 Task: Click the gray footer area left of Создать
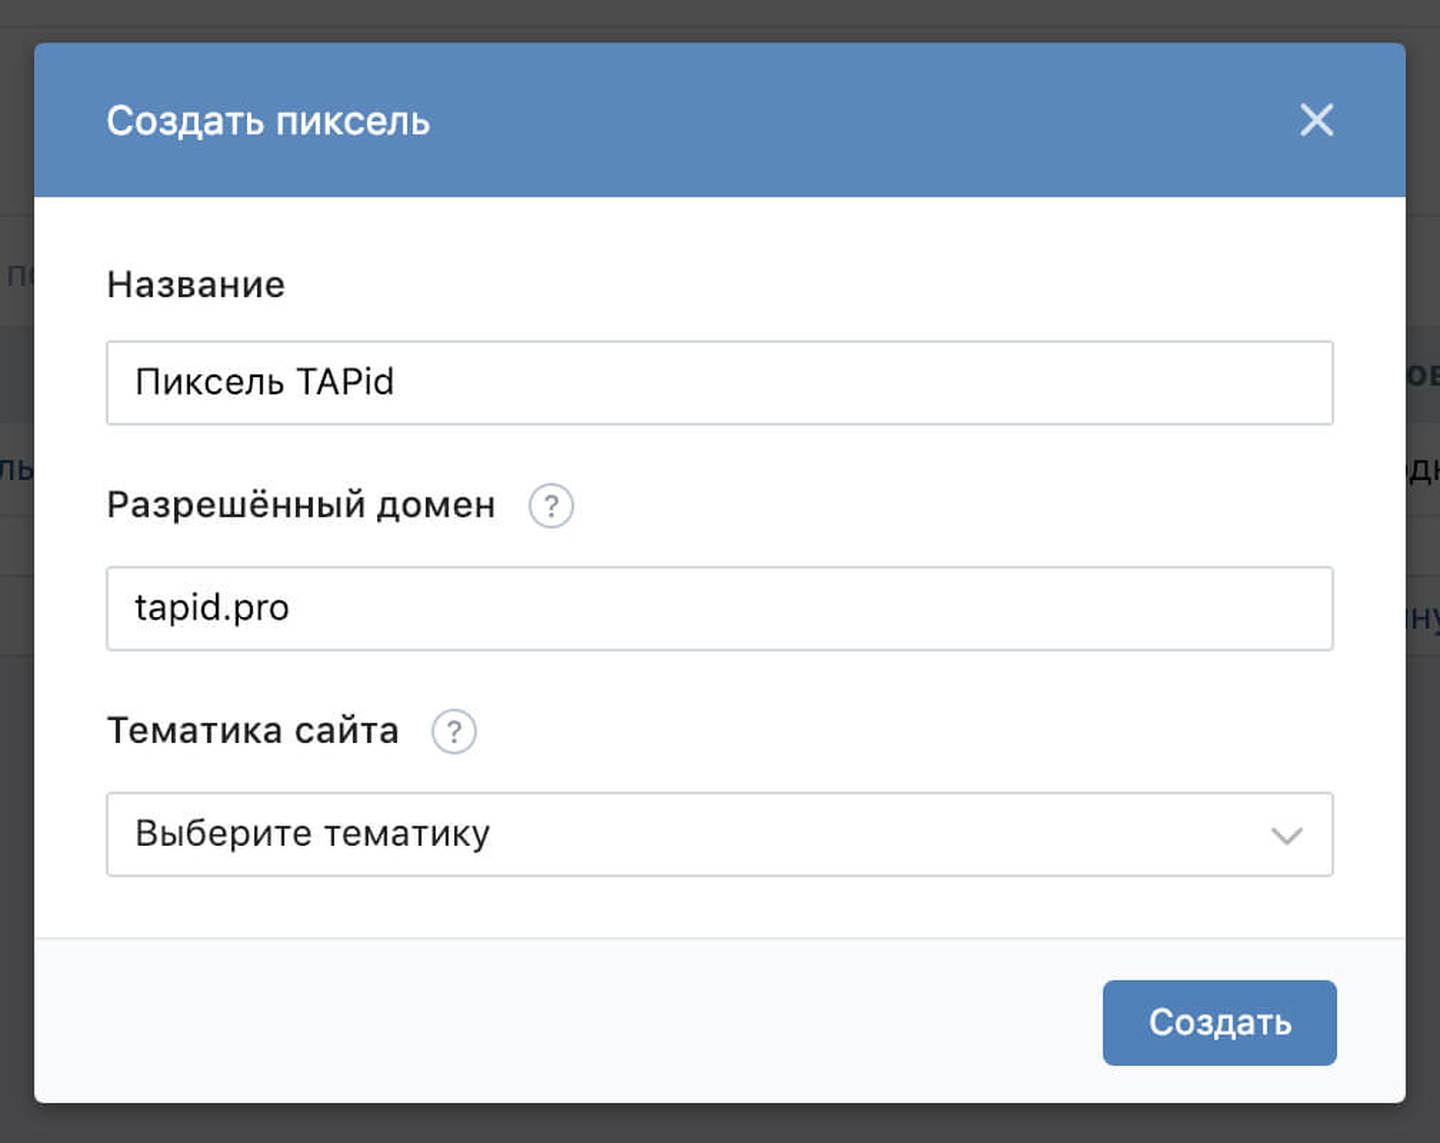click(560, 1022)
